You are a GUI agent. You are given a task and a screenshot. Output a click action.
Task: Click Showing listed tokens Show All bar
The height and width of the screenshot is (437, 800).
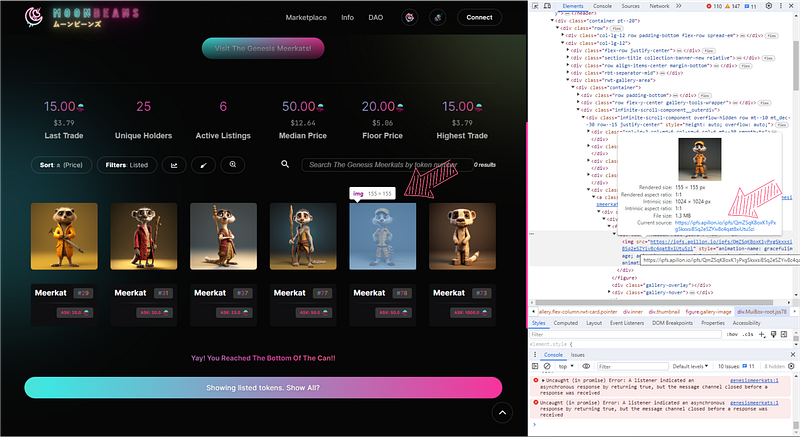point(263,388)
